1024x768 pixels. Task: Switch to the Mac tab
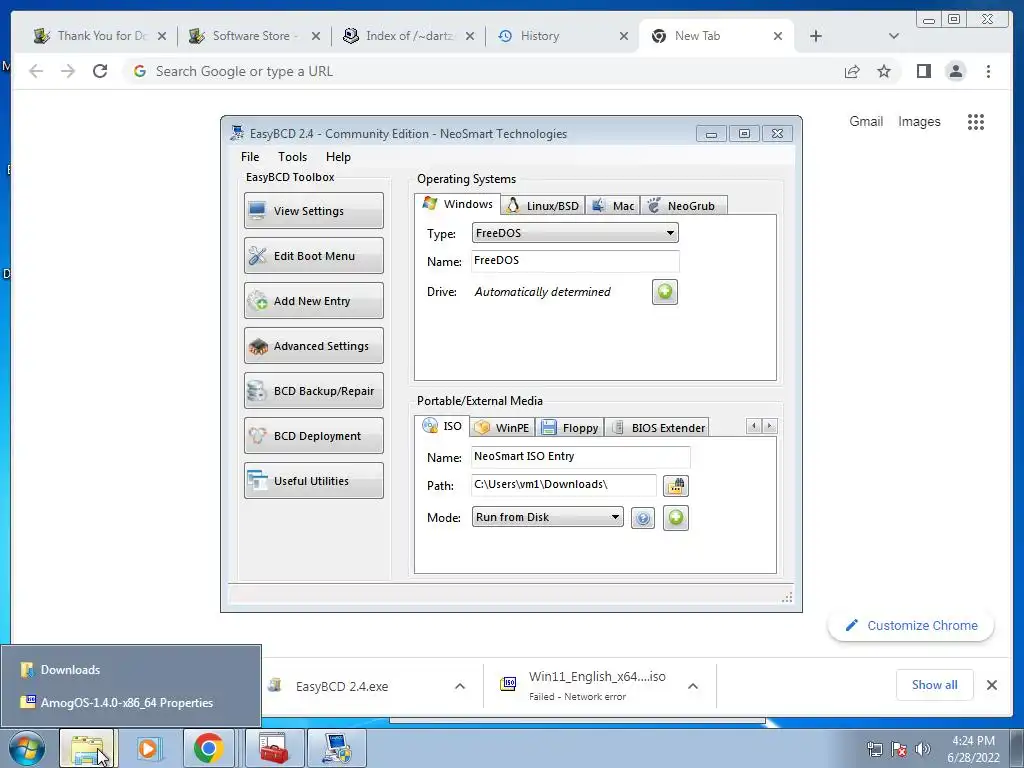[613, 206]
